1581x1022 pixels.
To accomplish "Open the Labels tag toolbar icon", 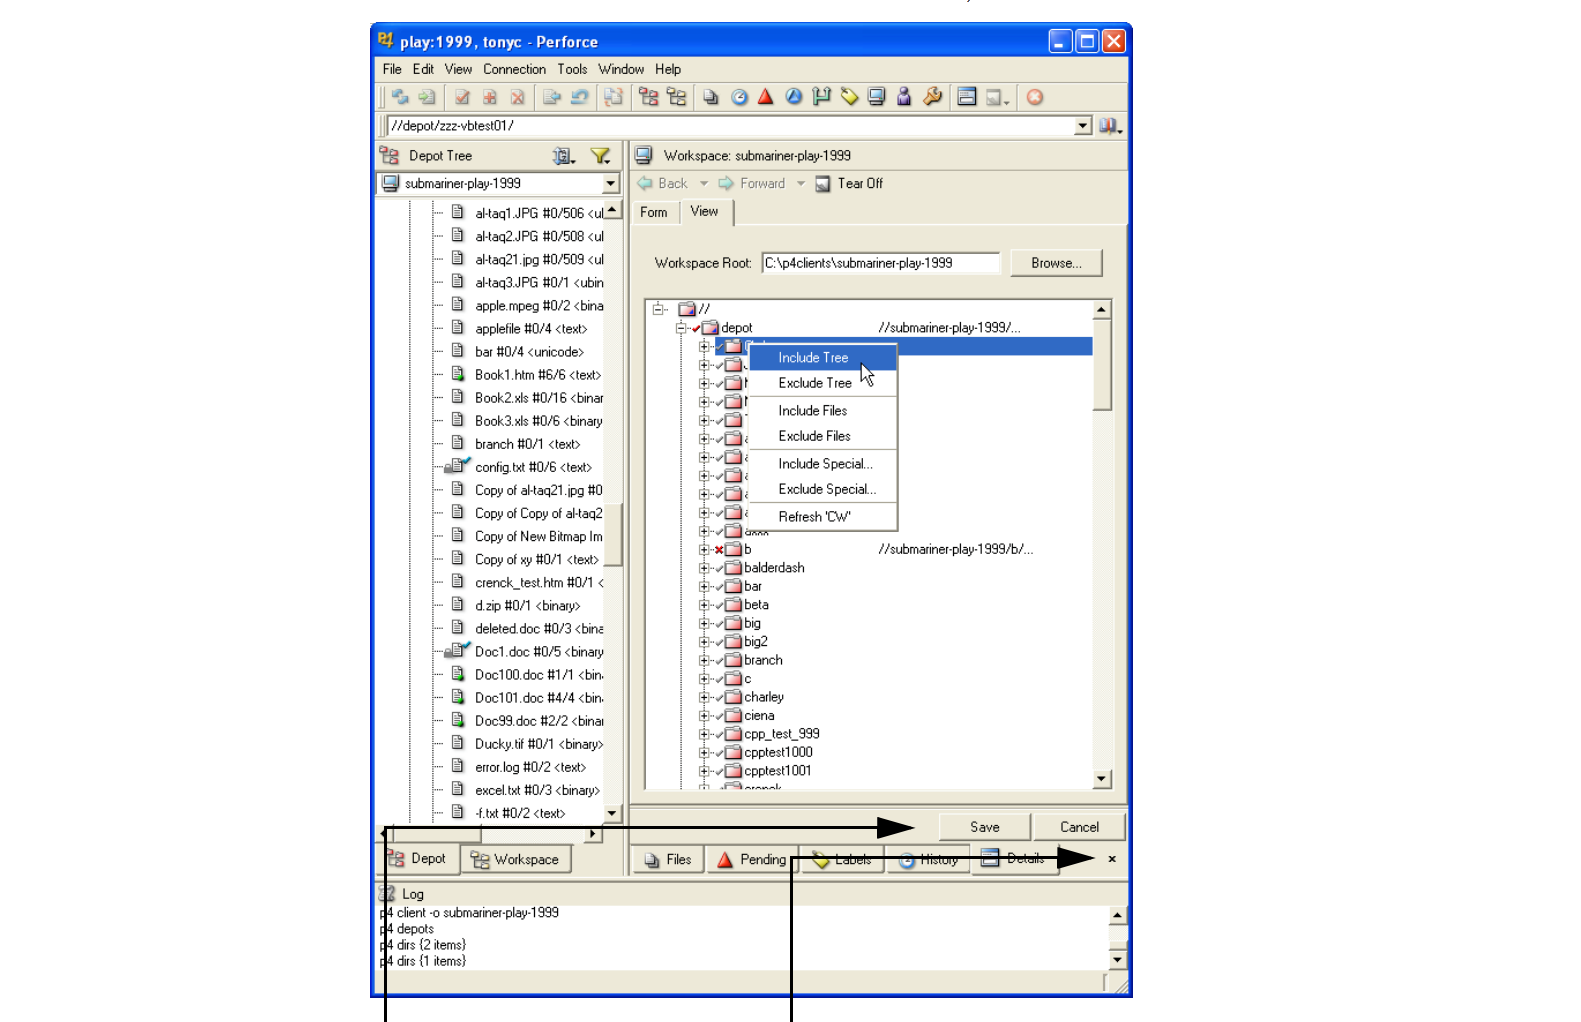I will 849,97.
